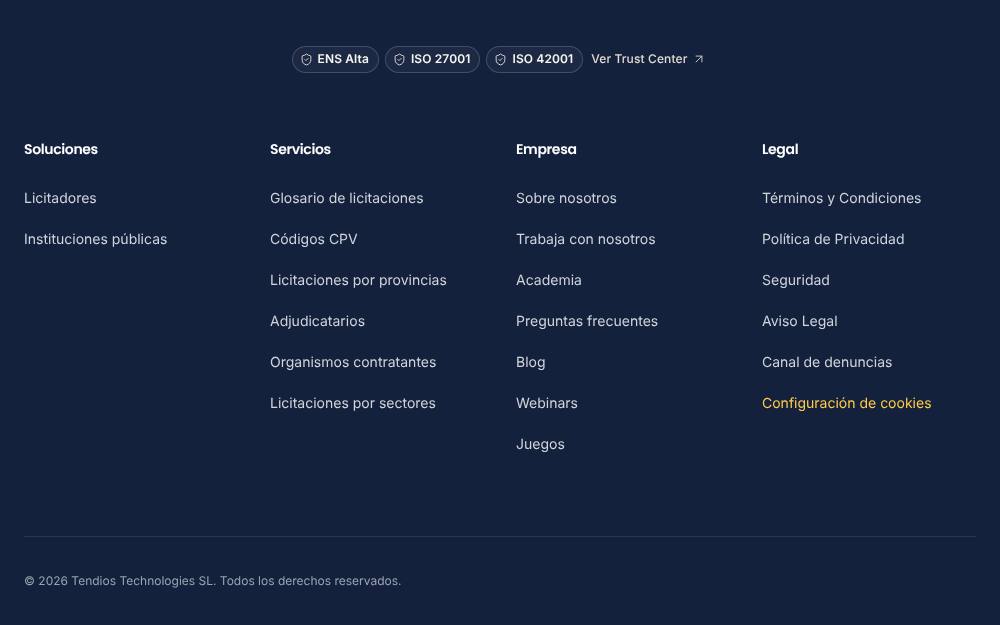Viewport: 1000px width, 625px height.
Task: Open Canal de denuncias
Action: click(x=827, y=362)
